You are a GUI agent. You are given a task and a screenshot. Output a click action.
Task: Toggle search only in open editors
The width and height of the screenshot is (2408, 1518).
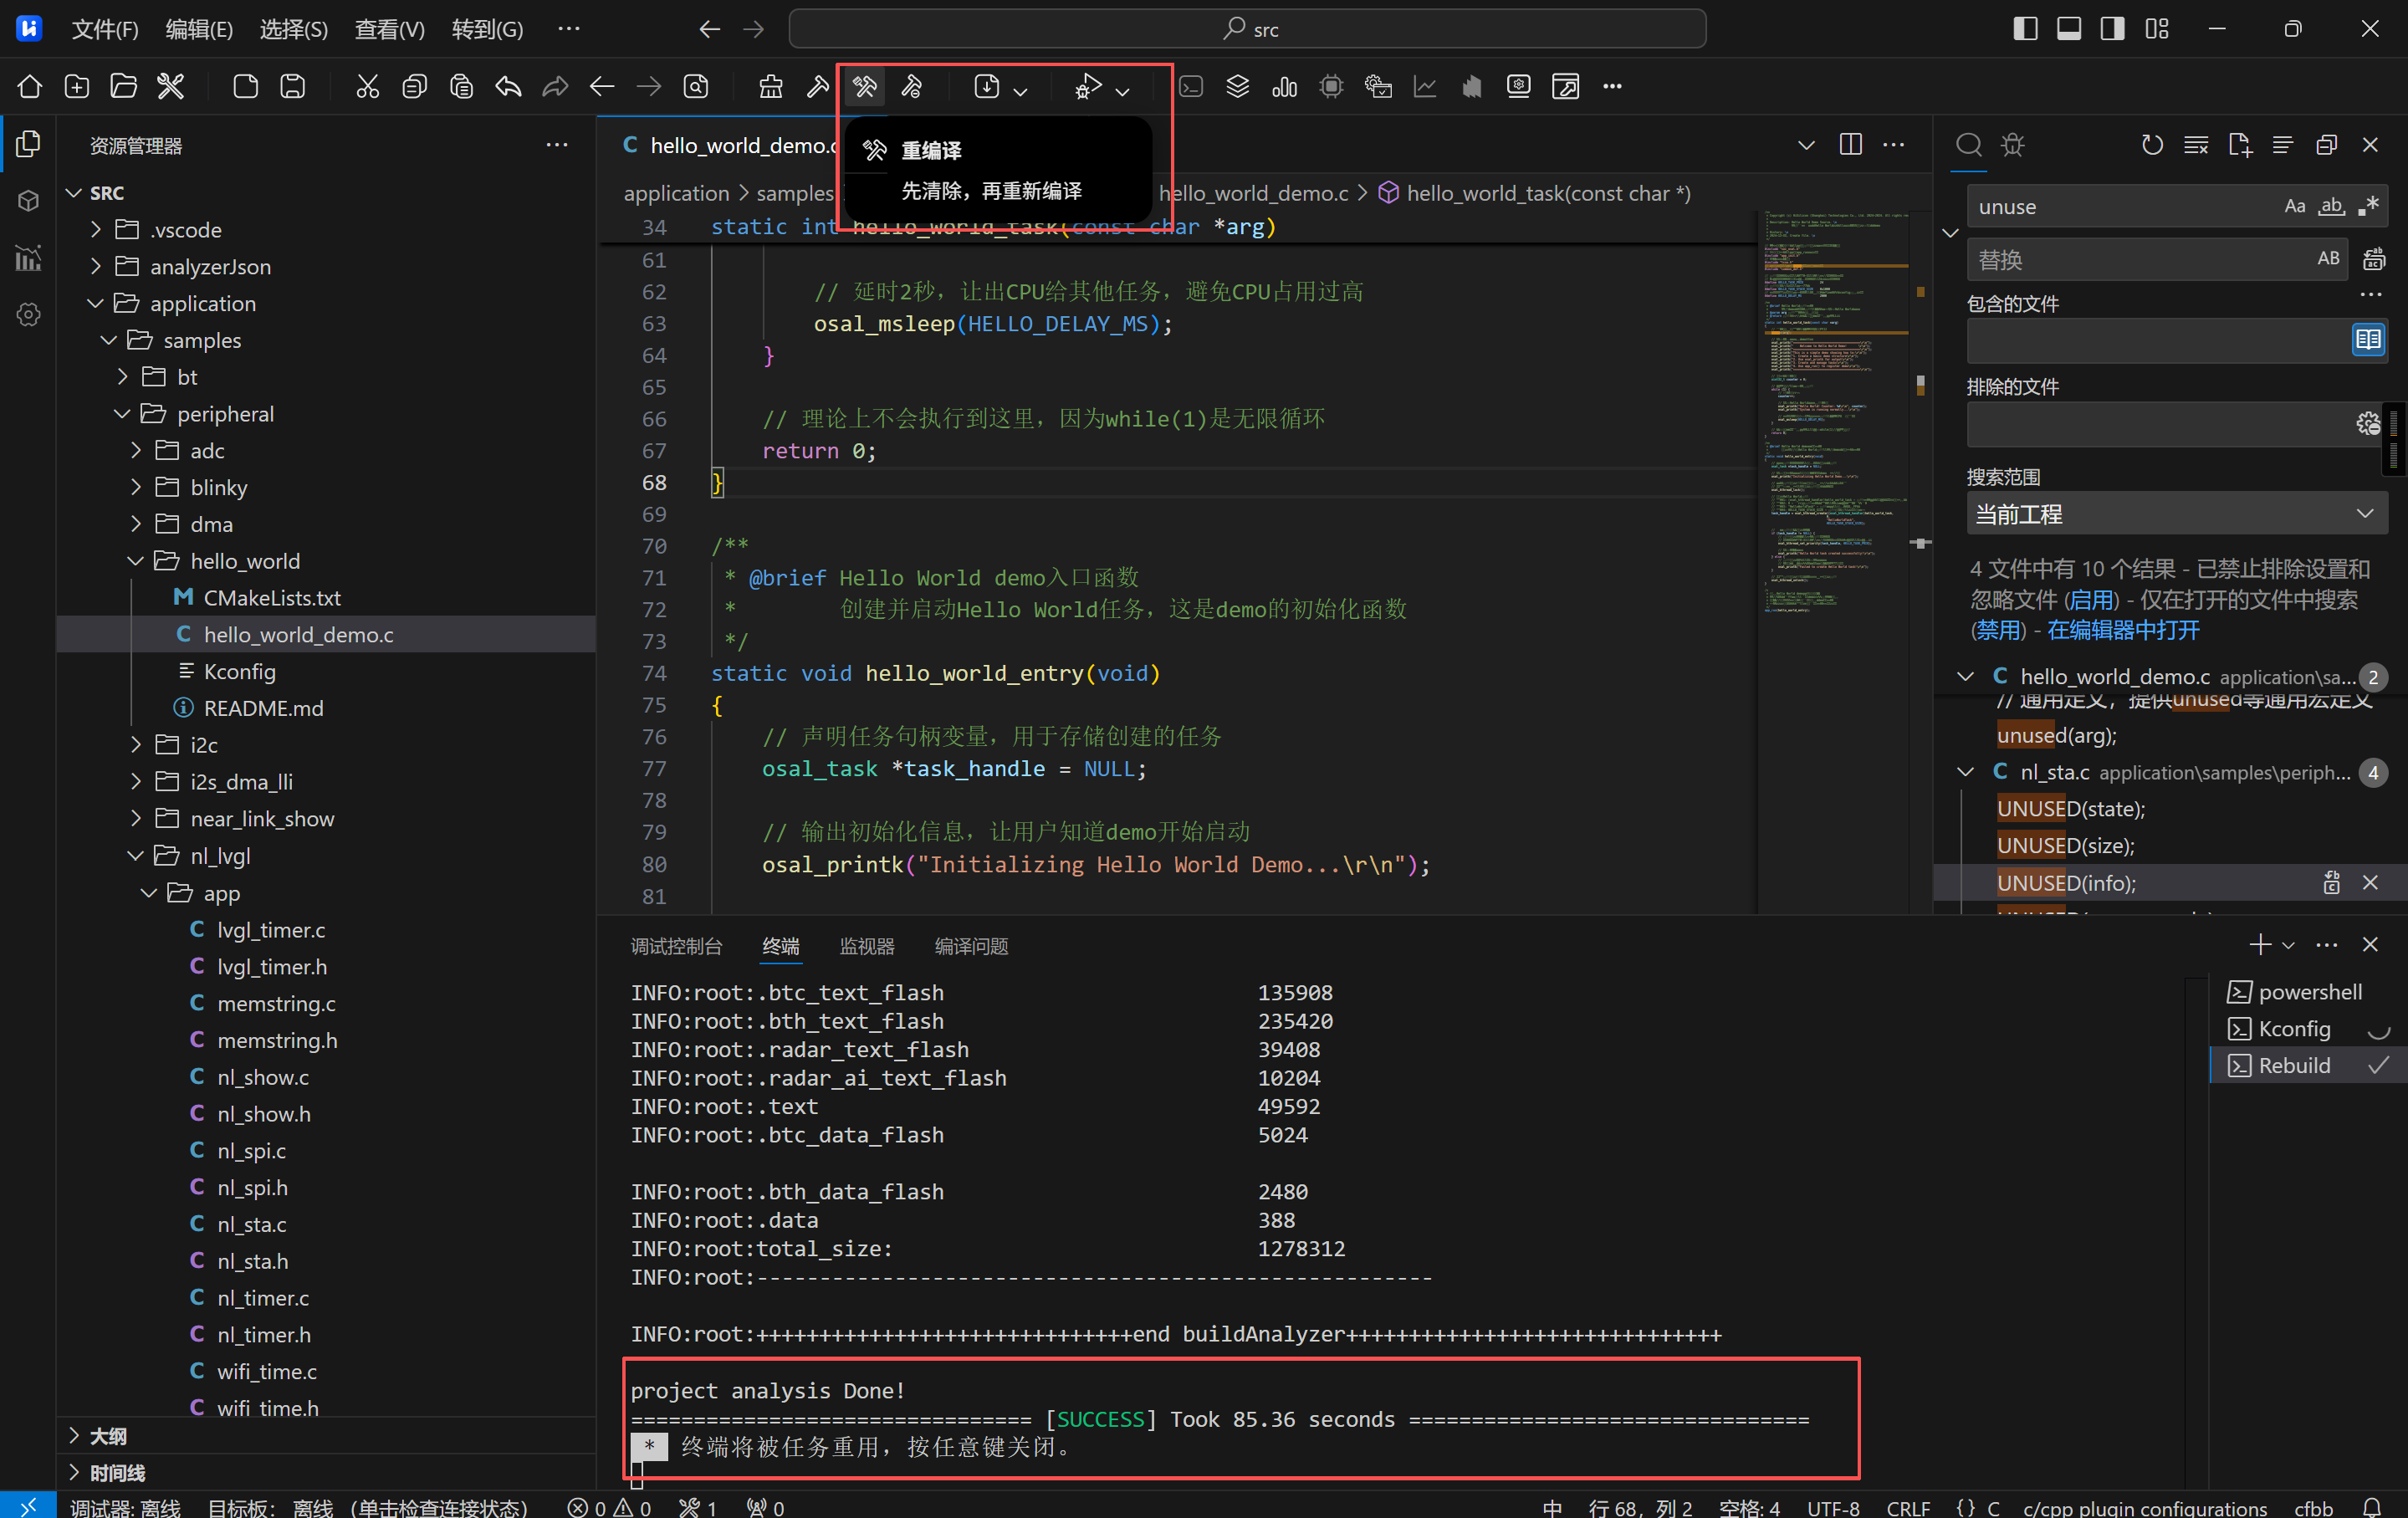[x=2368, y=340]
